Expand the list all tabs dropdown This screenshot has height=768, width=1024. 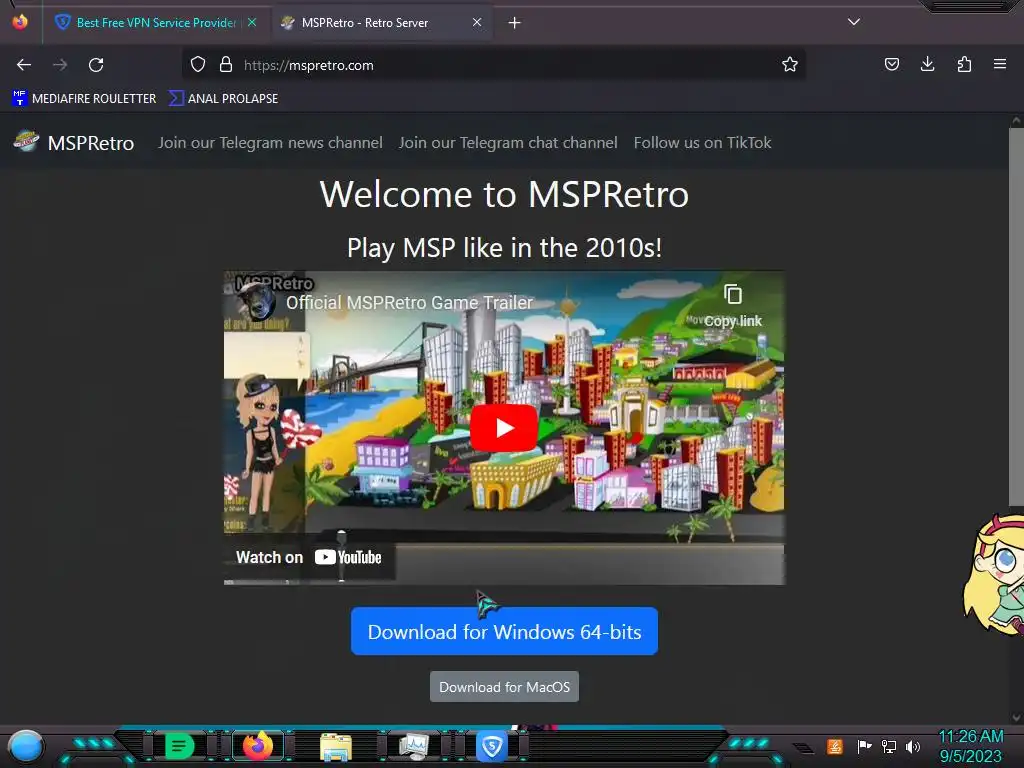pyautogui.click(x=854, y=22)
